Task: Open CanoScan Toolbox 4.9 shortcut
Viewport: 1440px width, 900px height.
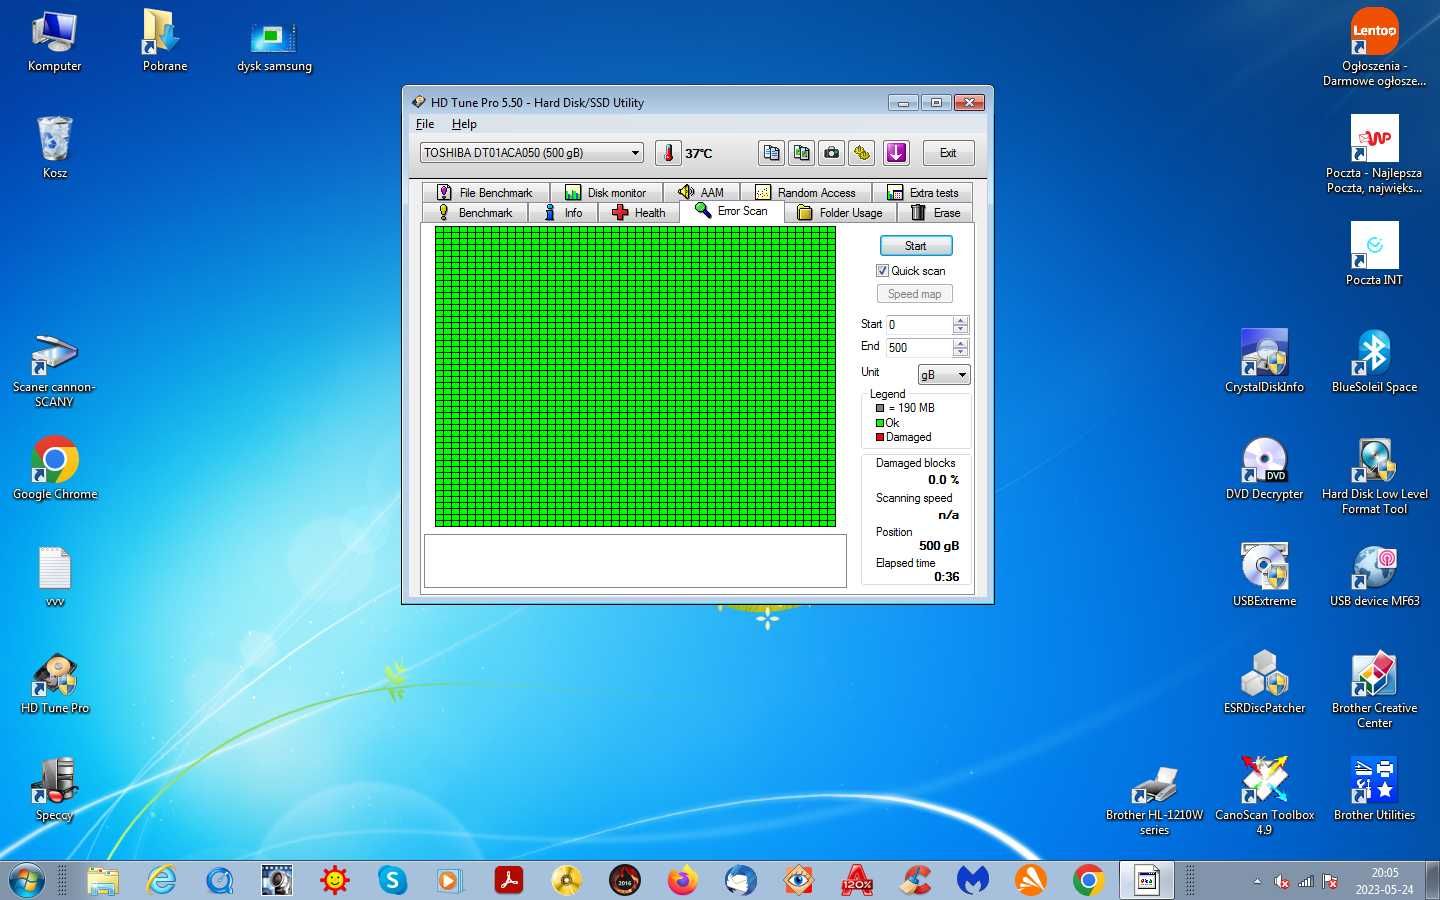Action: click(1264, 796)
